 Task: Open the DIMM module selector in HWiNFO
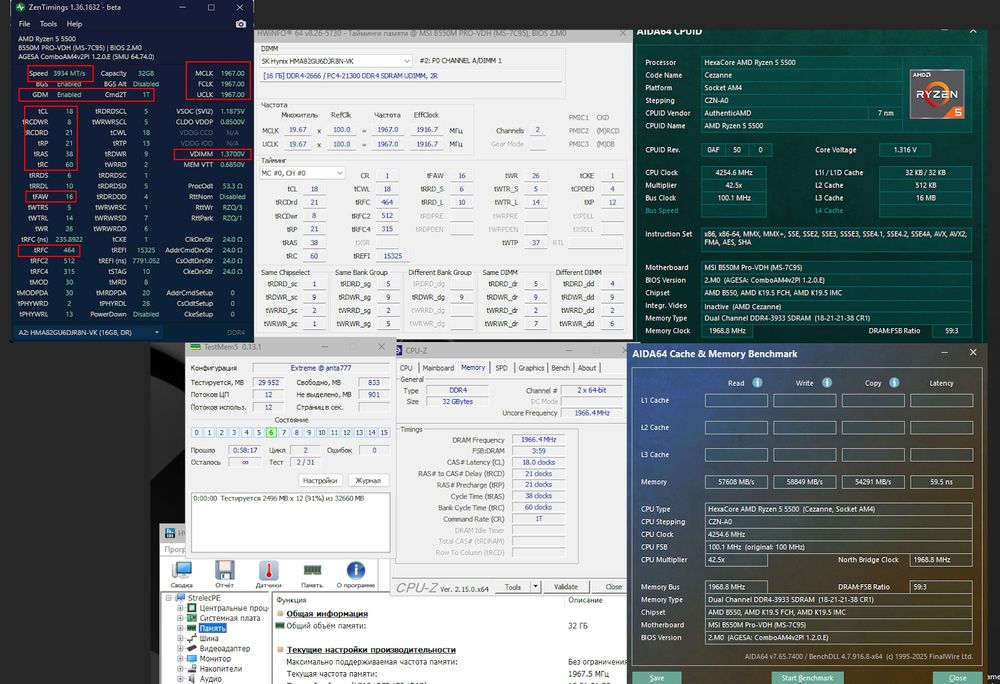336,61
